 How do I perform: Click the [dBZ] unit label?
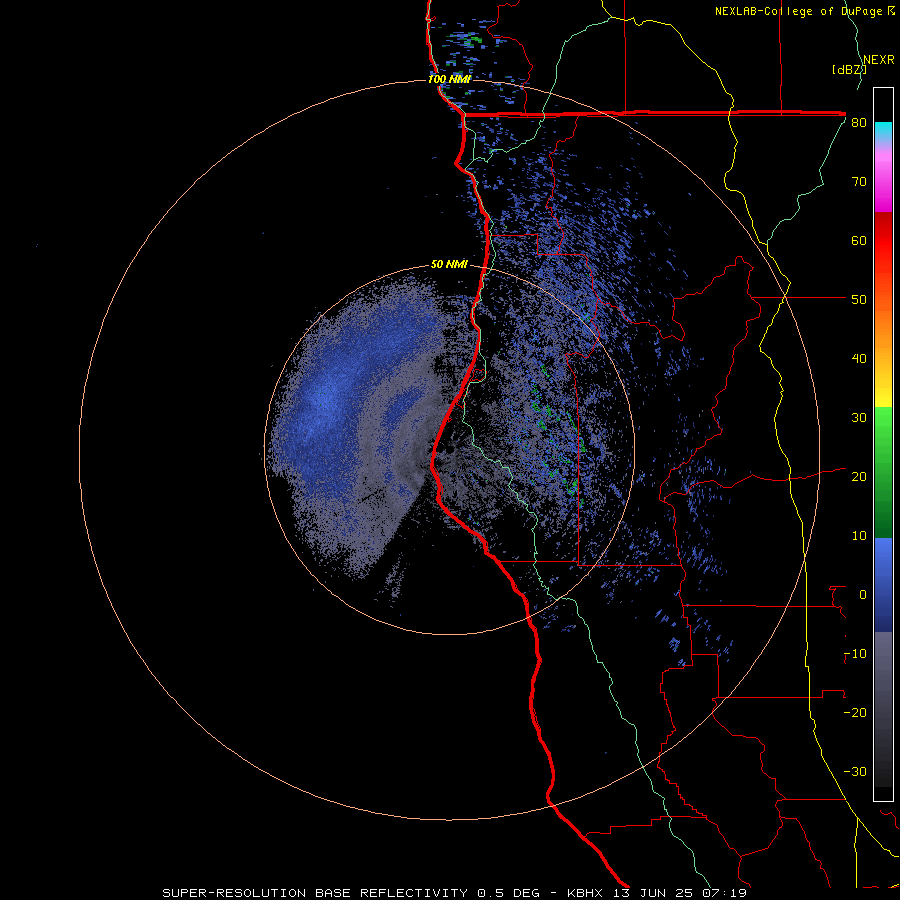(x=849, y=70)
